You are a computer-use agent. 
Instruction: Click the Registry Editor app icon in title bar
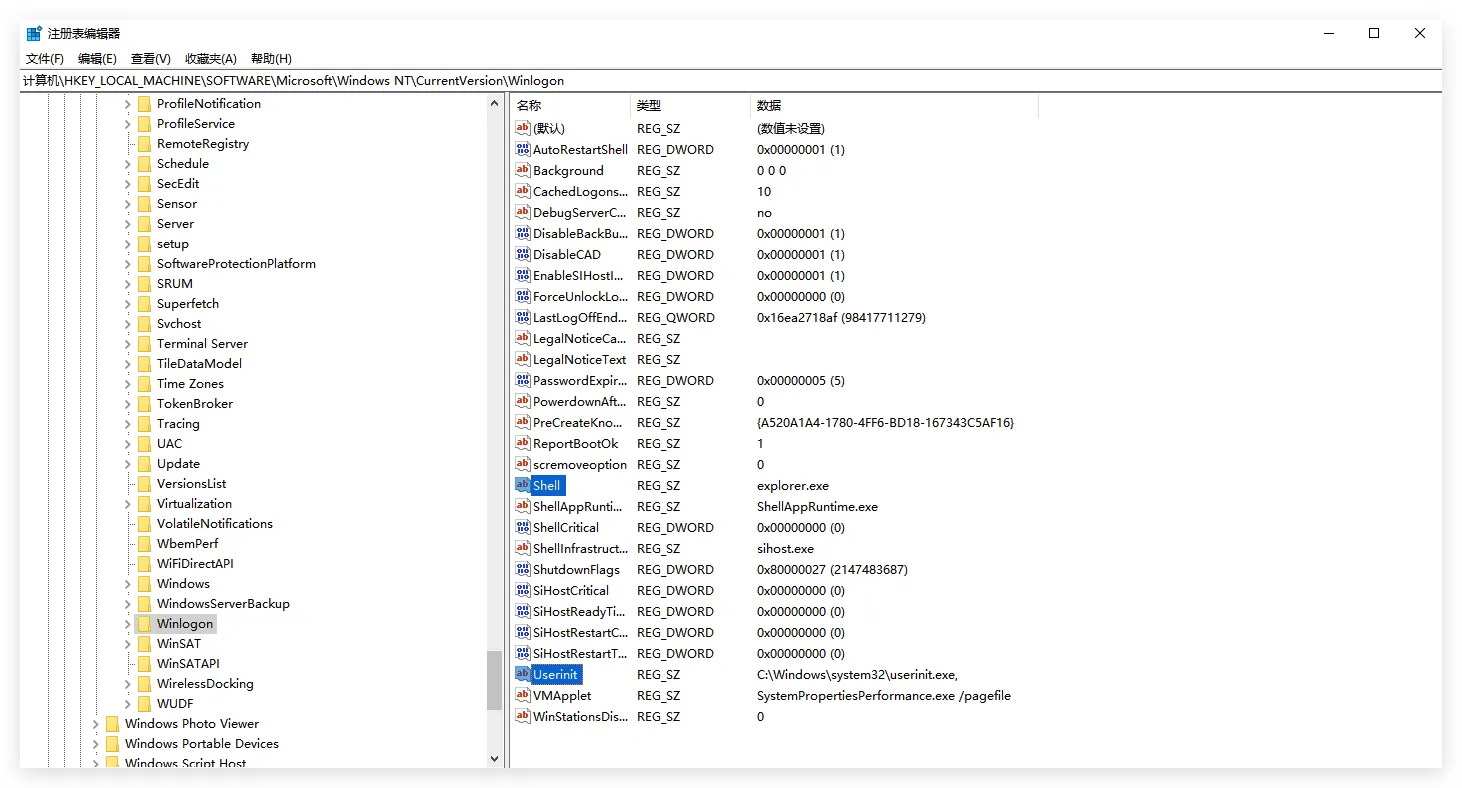click(34, 33)
